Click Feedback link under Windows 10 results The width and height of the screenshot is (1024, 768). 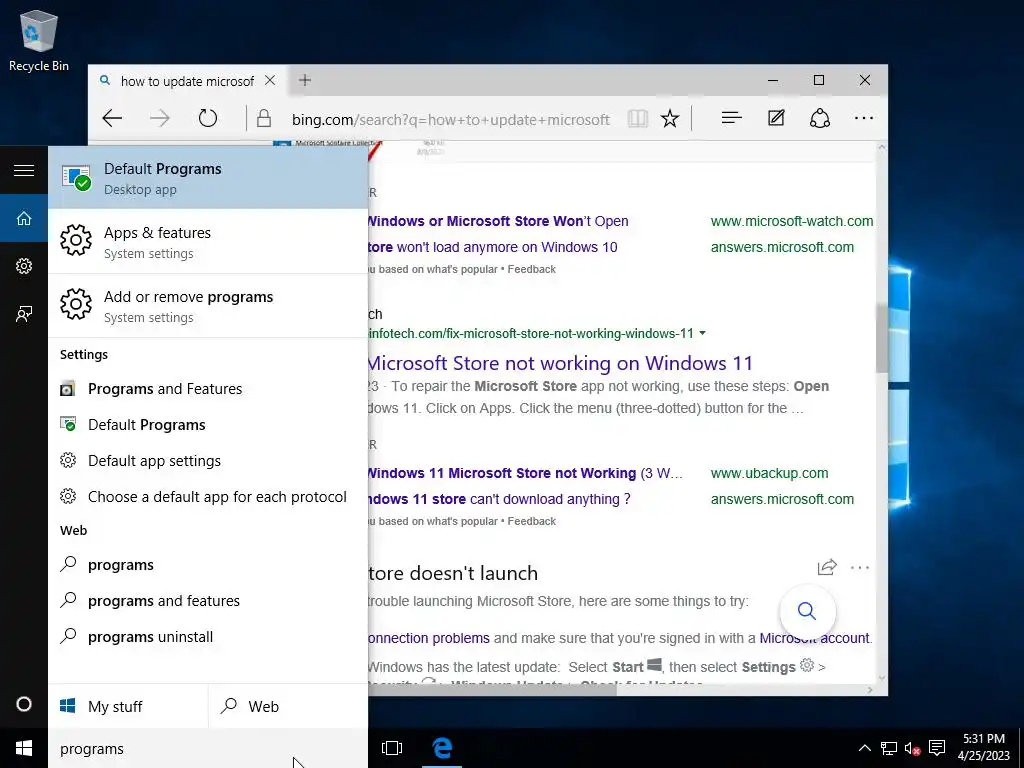tap(532, 269)
